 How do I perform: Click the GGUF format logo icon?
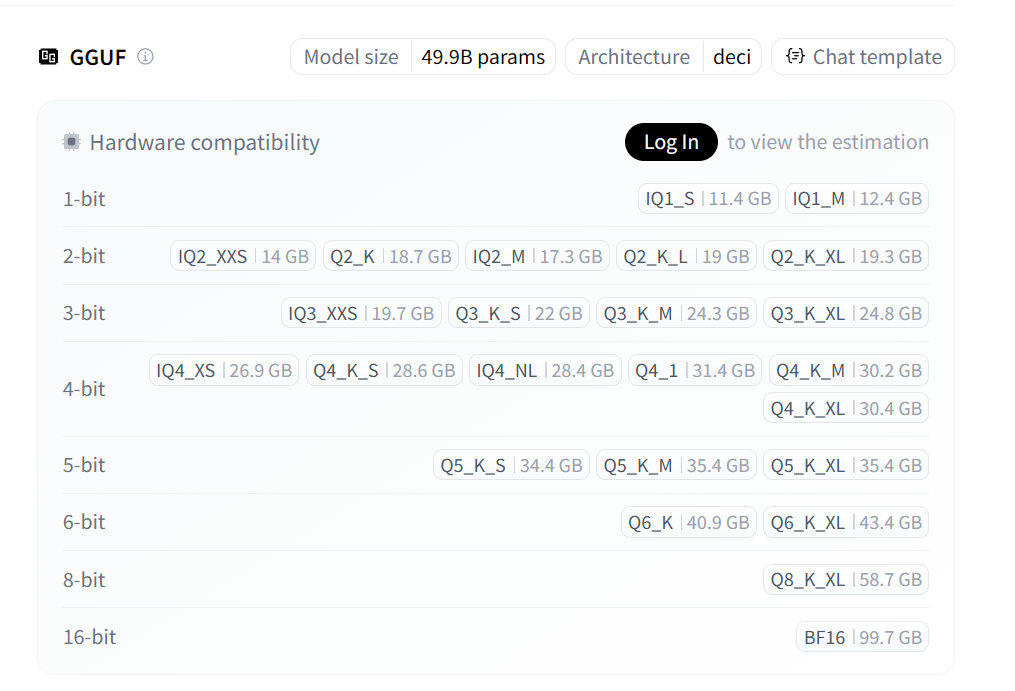[x=48, y=57]
